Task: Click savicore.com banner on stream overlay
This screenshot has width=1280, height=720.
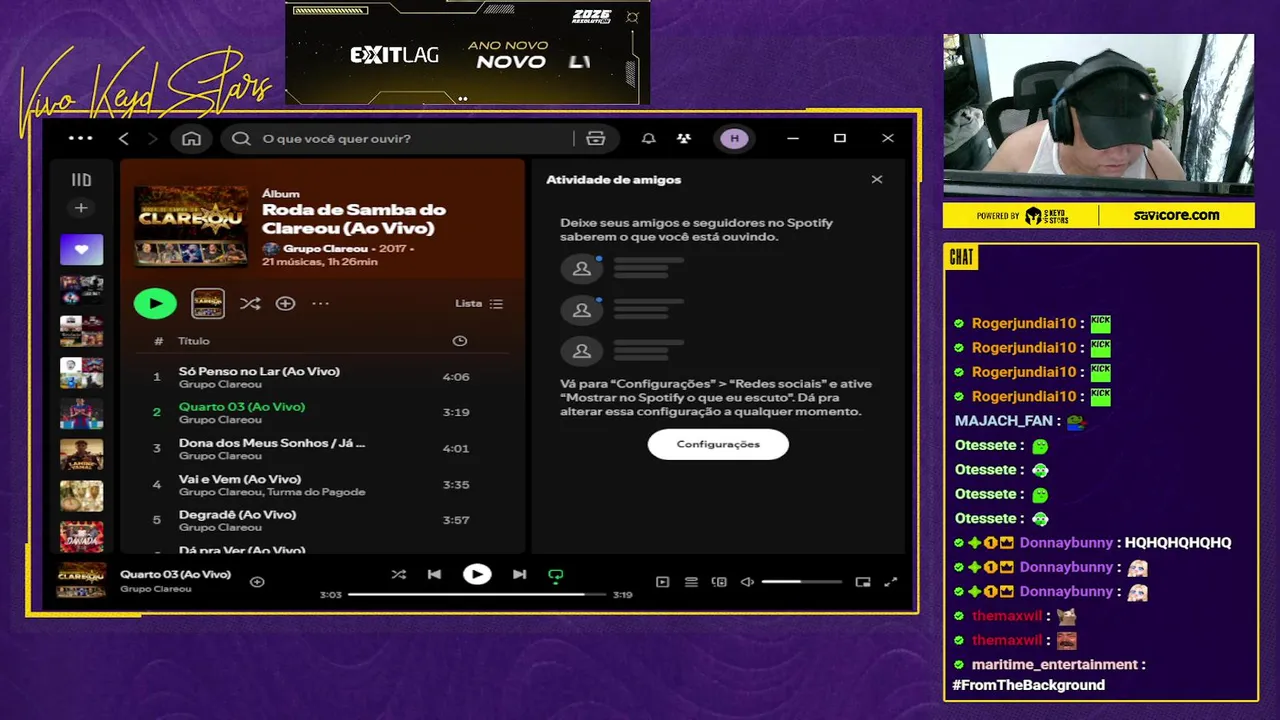Action: [1176, 215]
